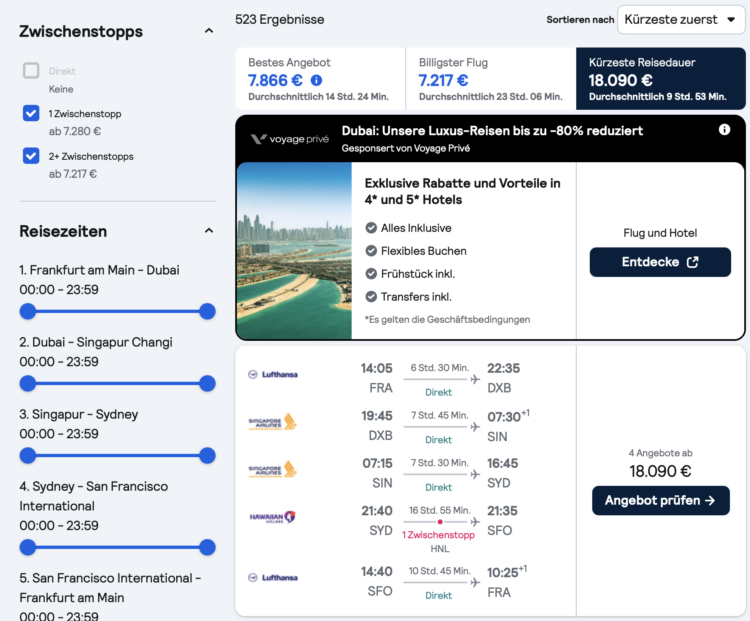Click the Lufthansa logo on FRA–DXB flight
The width and height of the screenshot is (750, 621).
pyautogui.click(x=273, y=374)
